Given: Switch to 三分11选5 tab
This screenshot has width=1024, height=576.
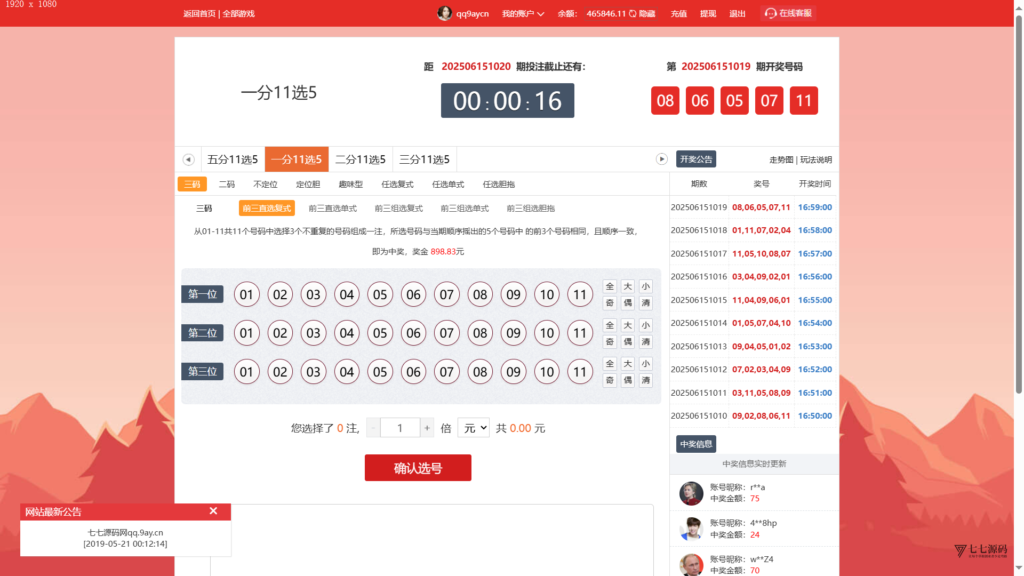Looking at the screenshot, I should click(424, 159).
